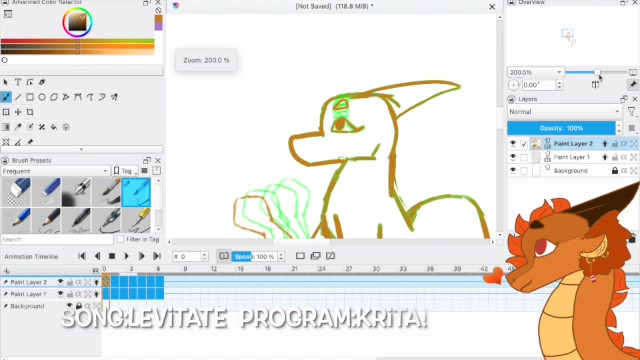Activate the Crop tool
The image size is (640, 360).
click(30, 112)
